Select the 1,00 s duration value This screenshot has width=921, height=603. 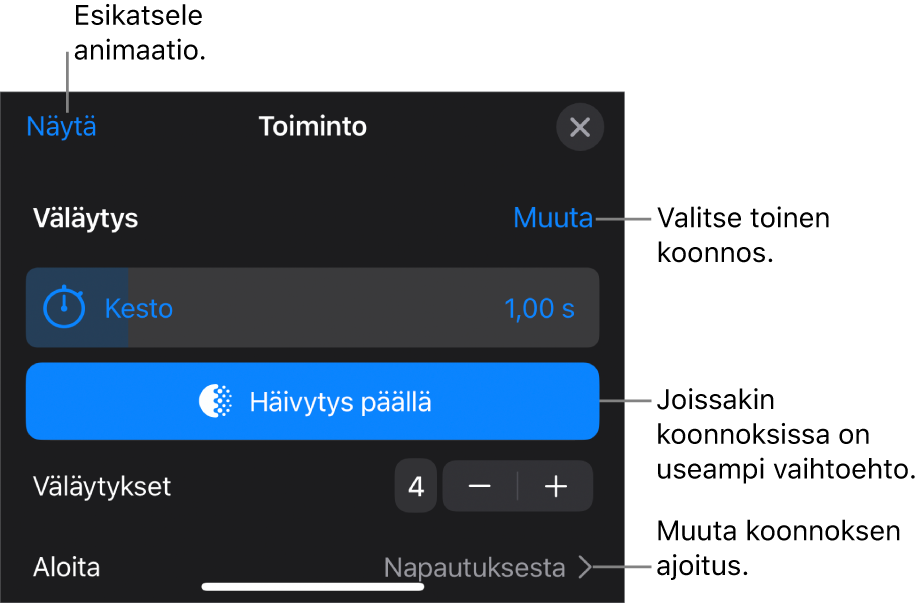click(x=539, y=308)
